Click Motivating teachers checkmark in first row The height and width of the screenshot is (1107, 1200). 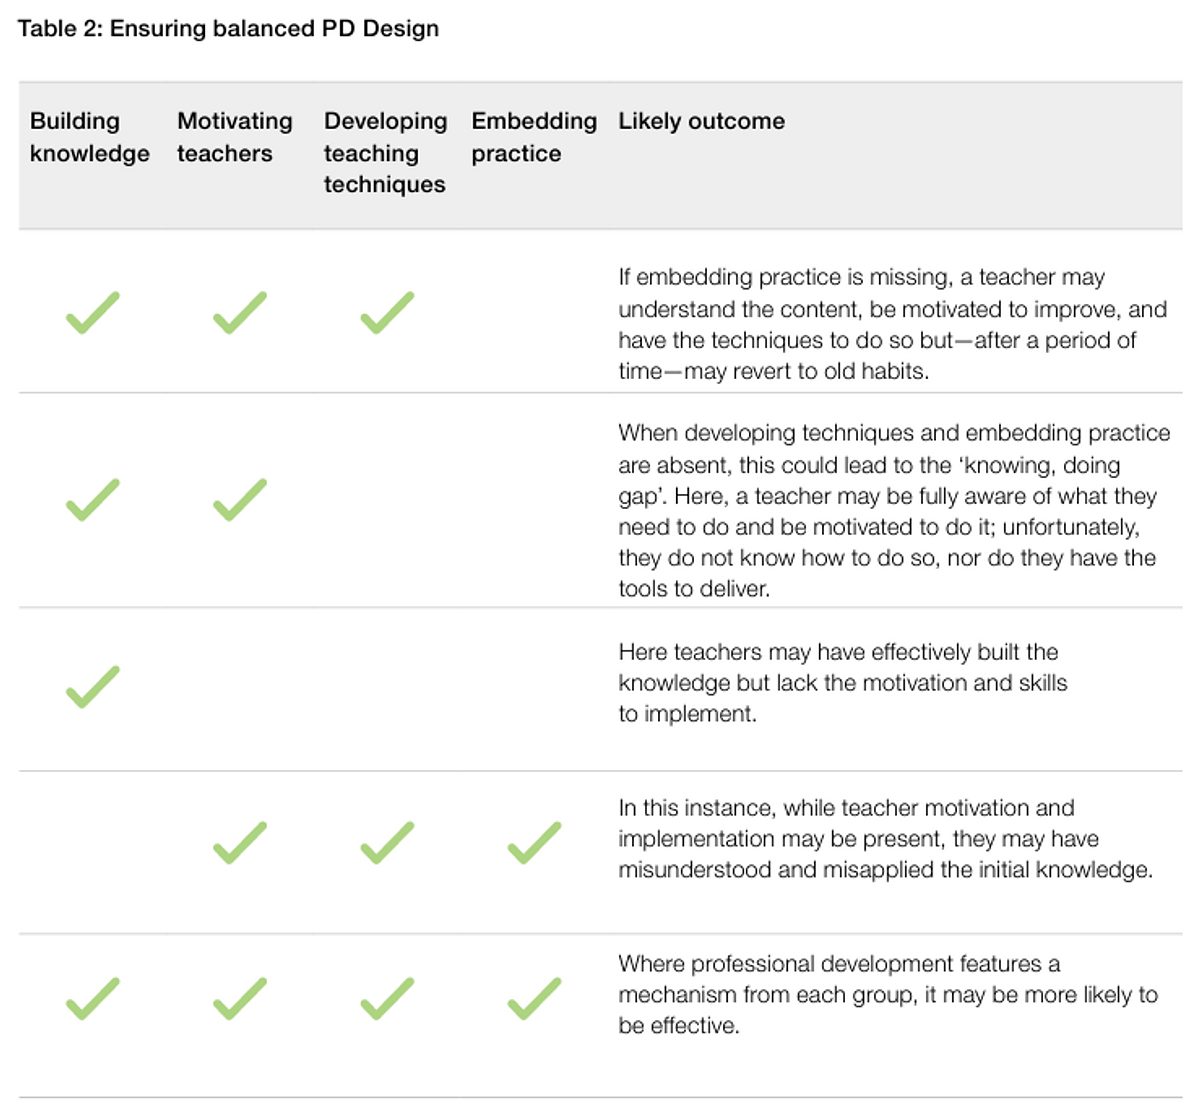240,313
